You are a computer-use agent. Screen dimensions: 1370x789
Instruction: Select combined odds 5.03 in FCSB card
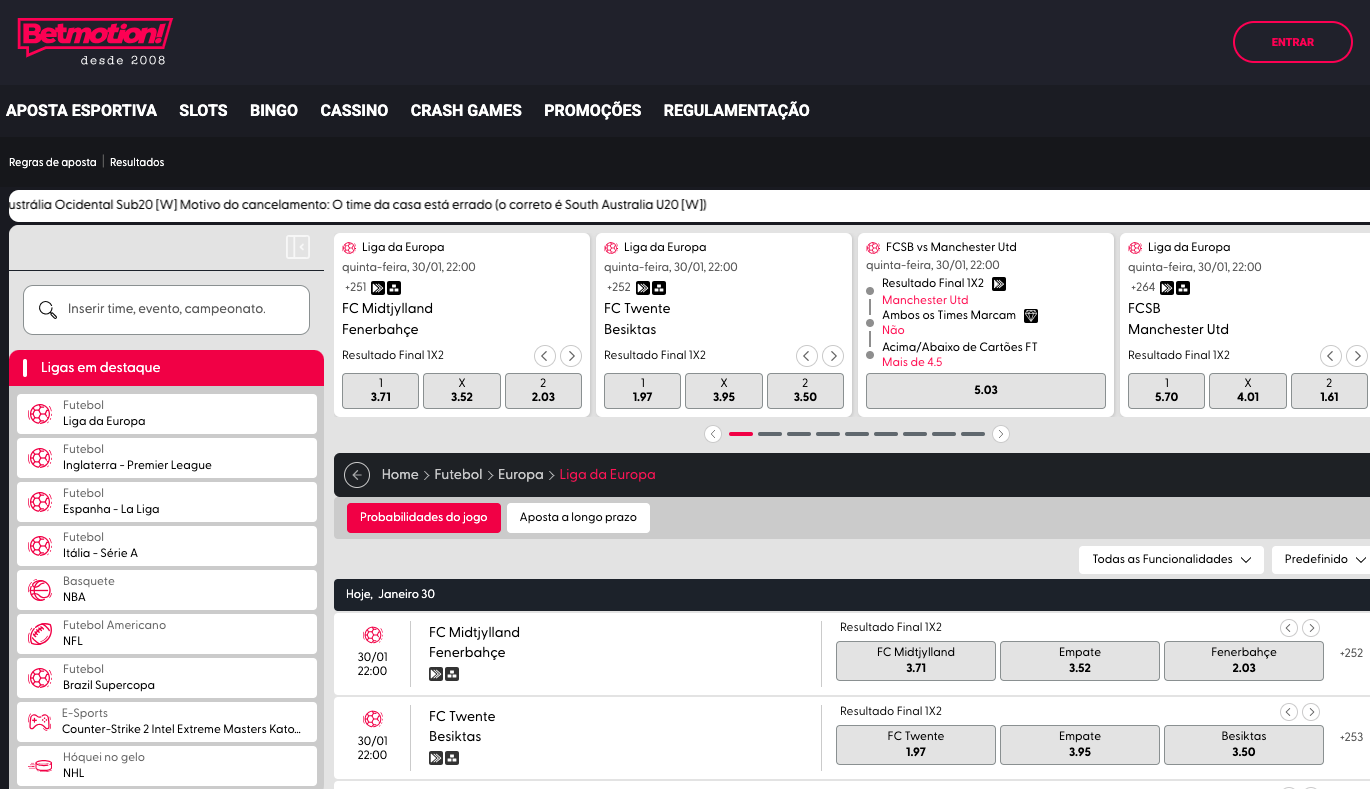986,391
